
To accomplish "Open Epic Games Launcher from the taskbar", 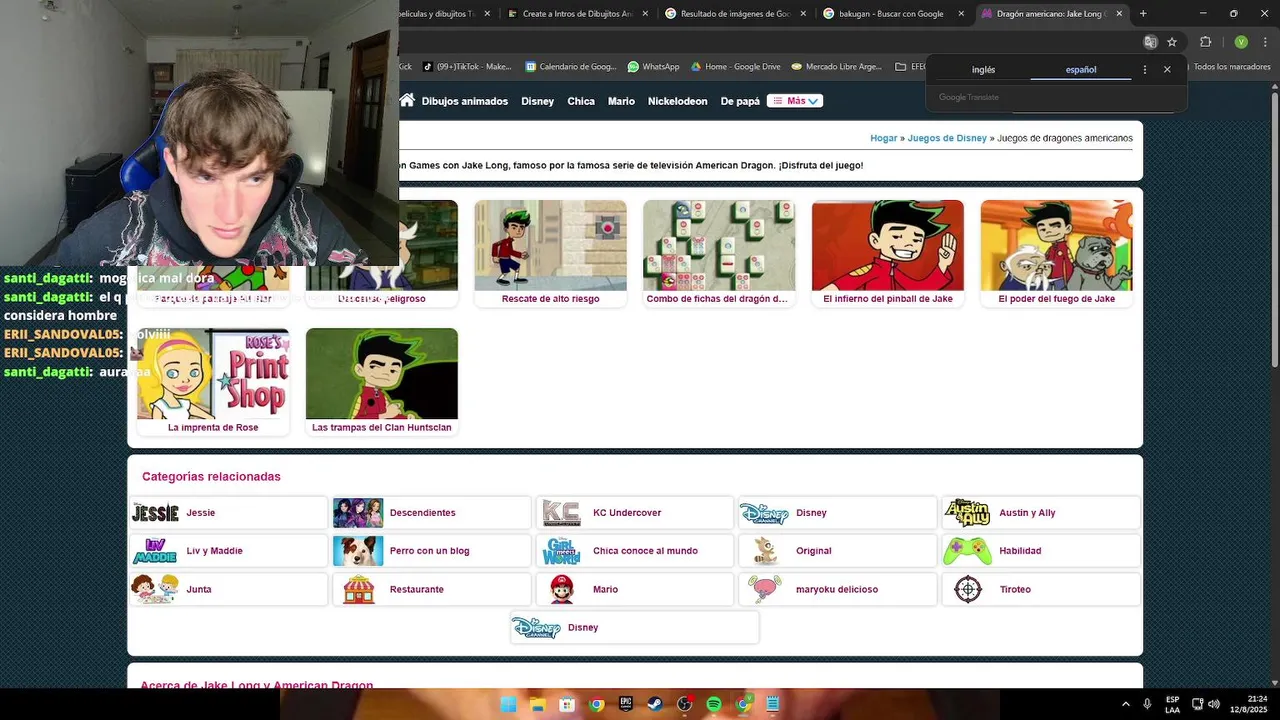I will (x=626, y=704).
